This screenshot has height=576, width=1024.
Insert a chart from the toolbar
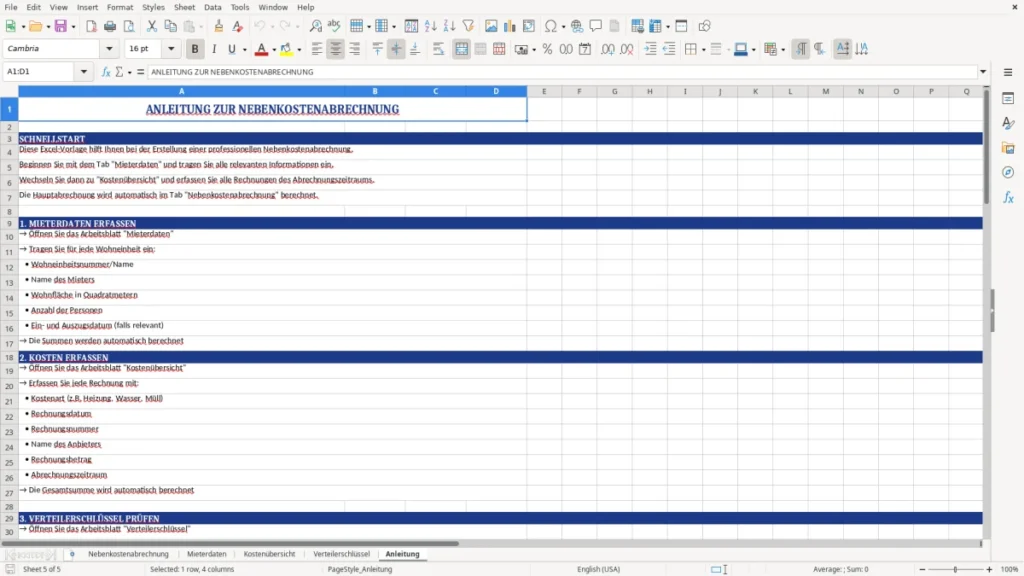click(x=510, y=26)
